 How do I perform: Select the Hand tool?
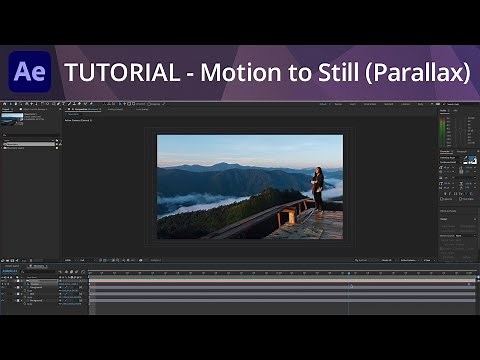16,104
